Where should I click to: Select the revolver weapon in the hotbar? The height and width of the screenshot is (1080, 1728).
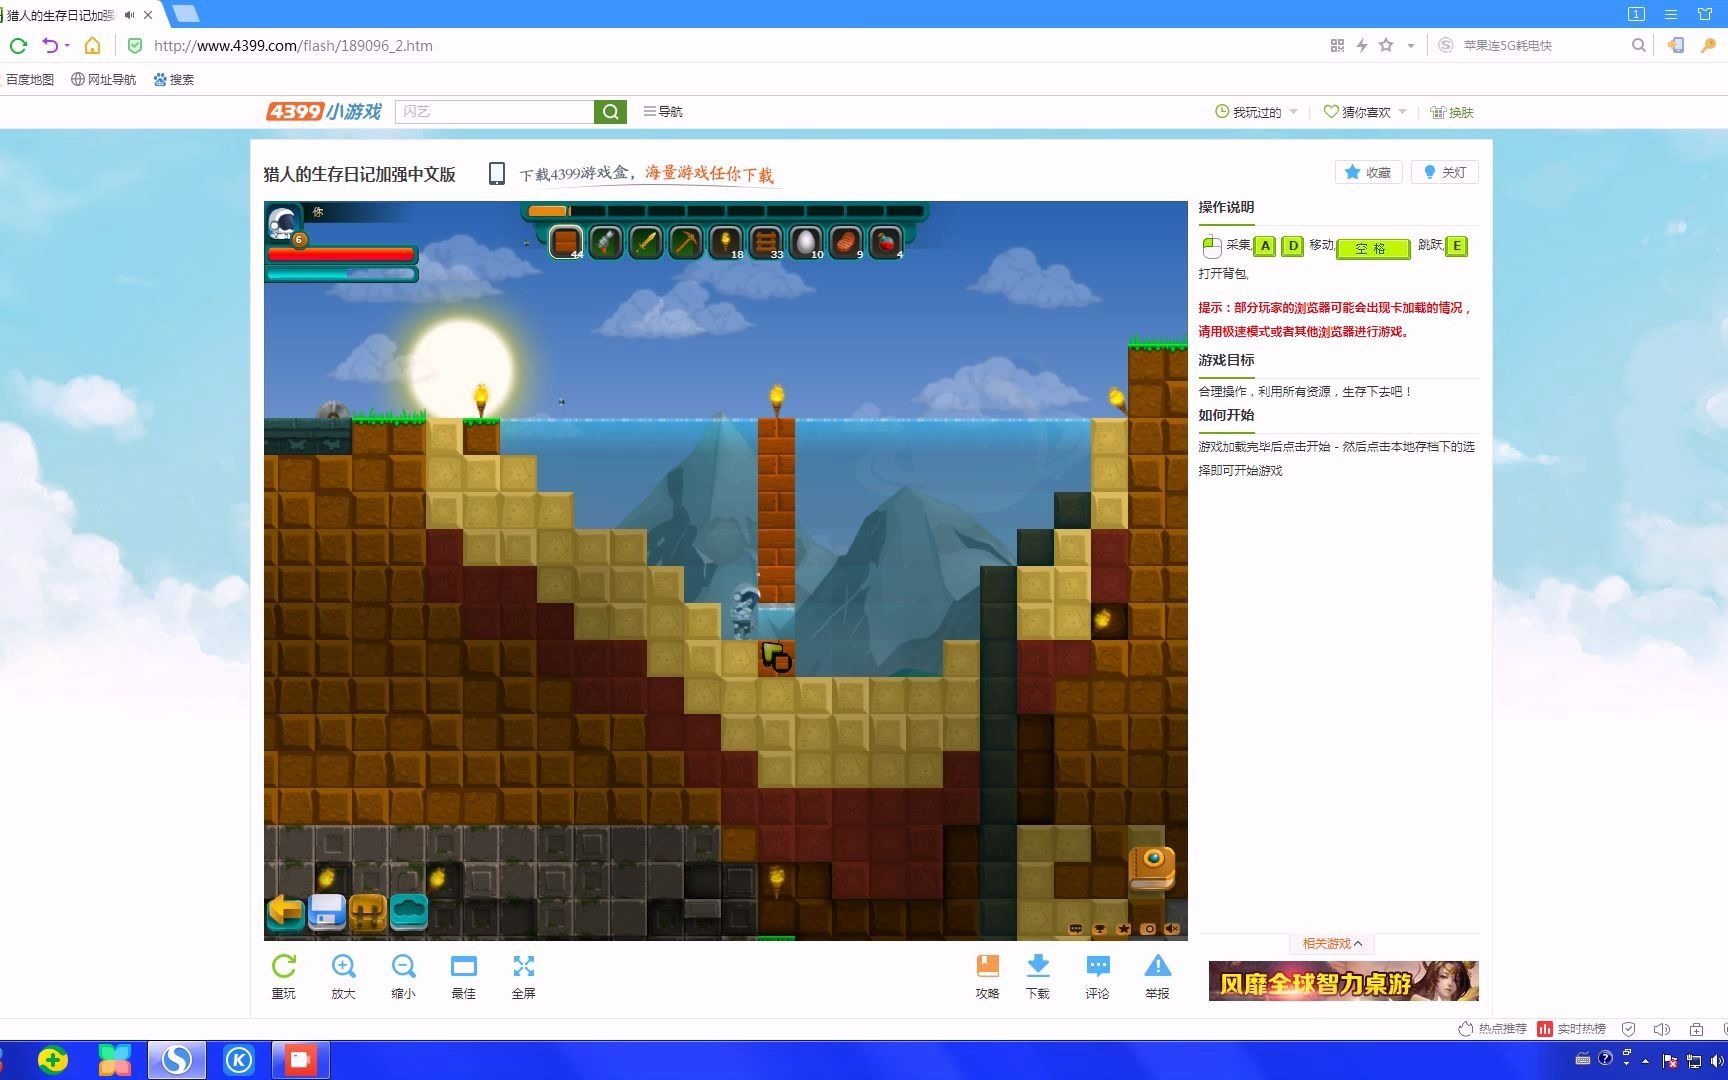click(x=606, y=242)
